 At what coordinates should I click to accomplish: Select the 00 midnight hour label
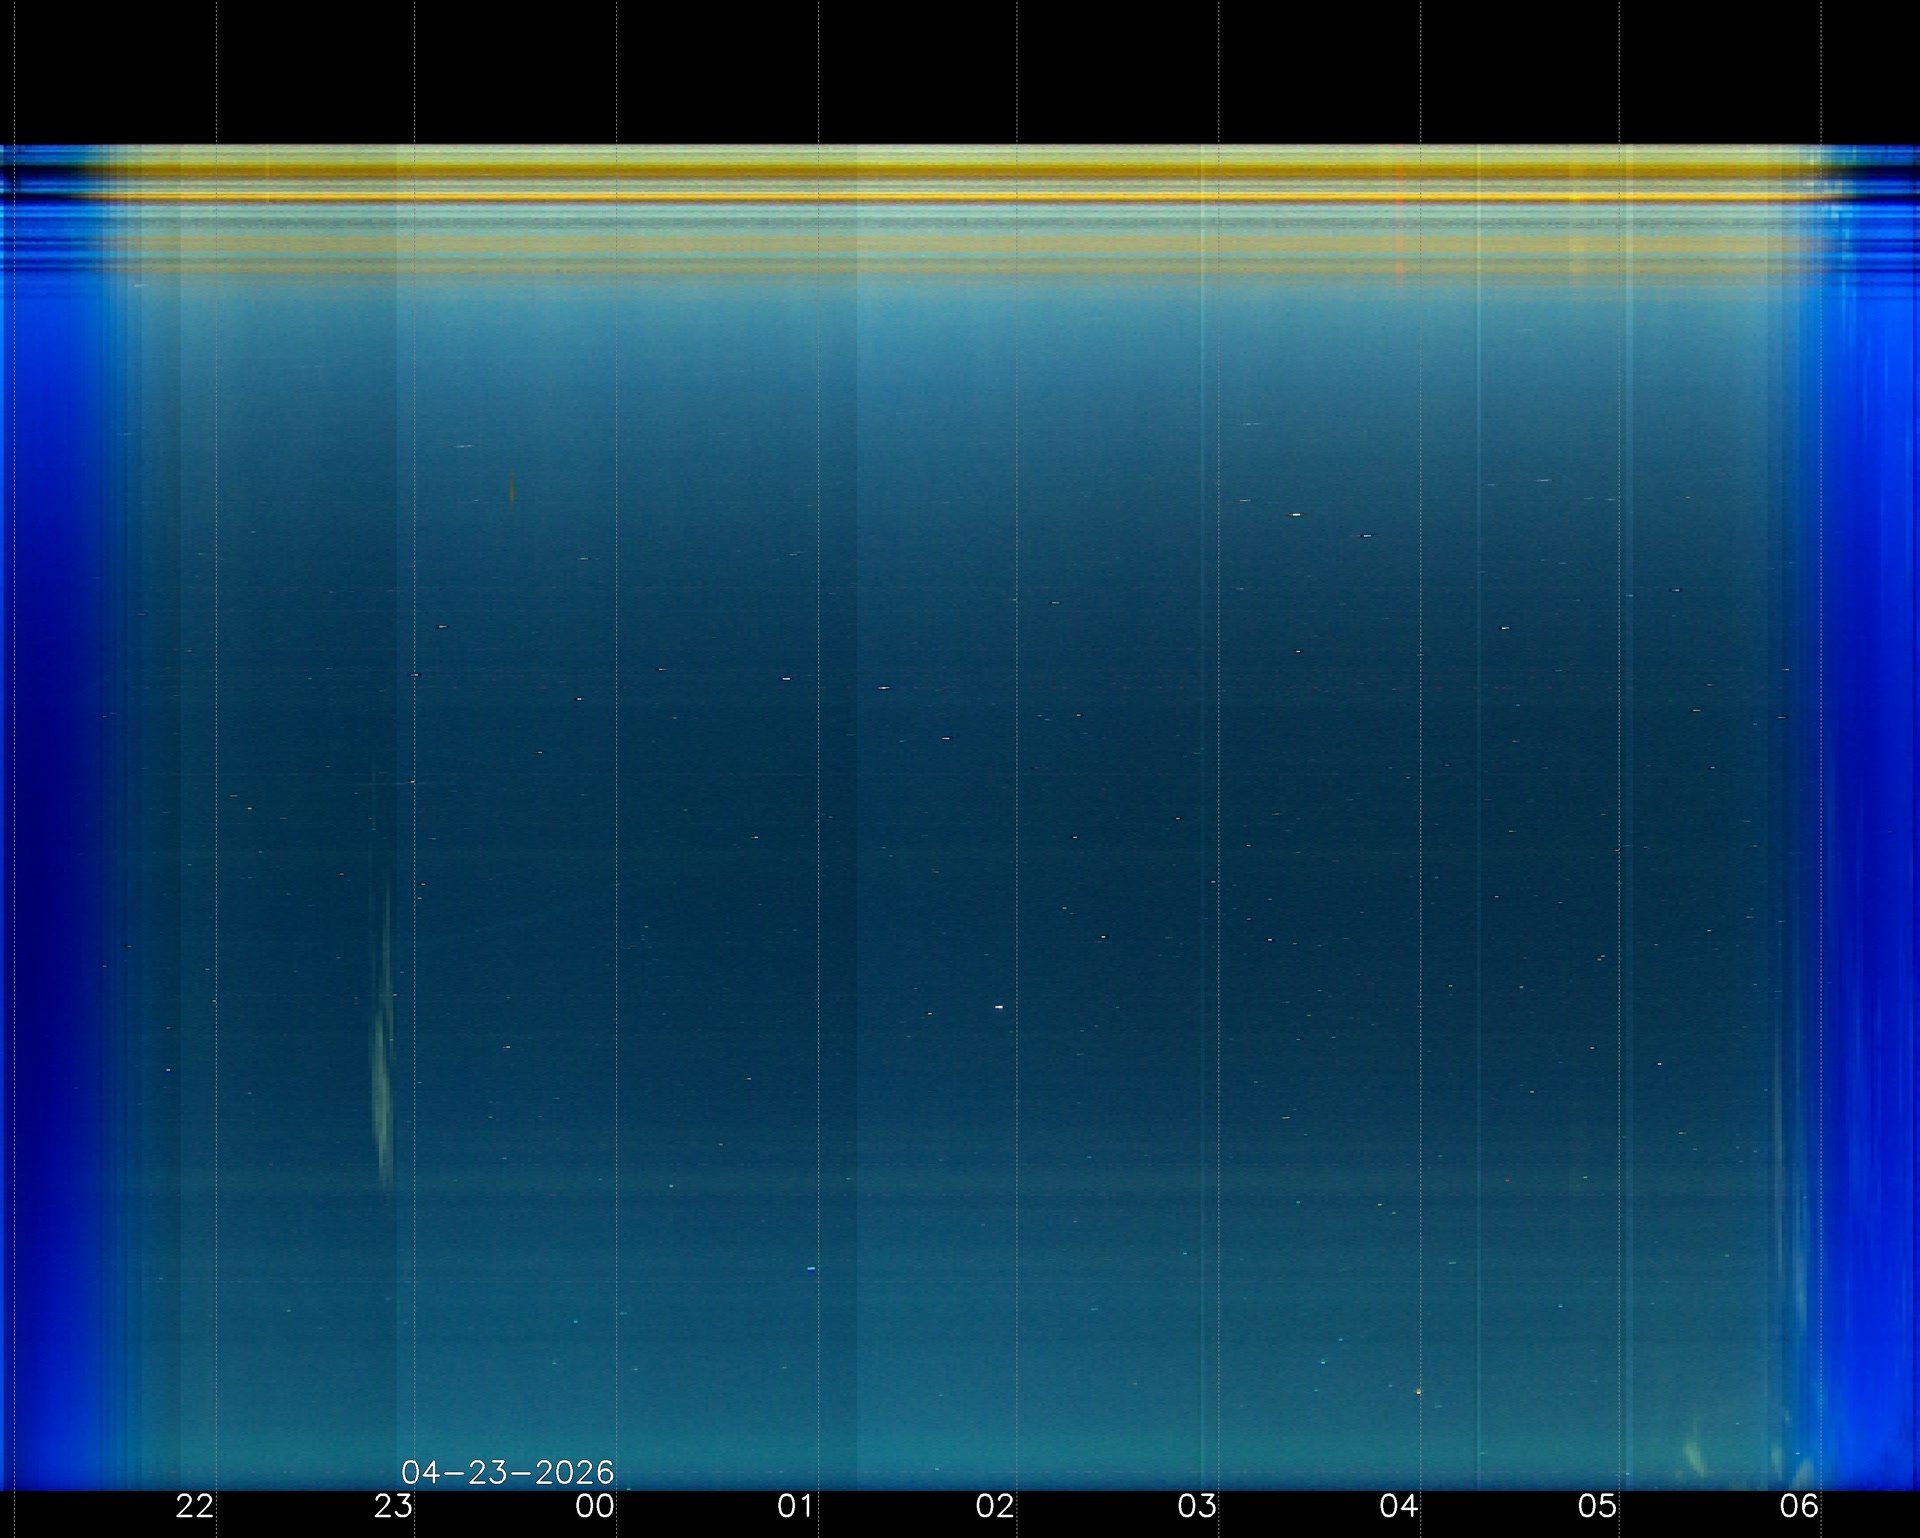(595, 1505)
